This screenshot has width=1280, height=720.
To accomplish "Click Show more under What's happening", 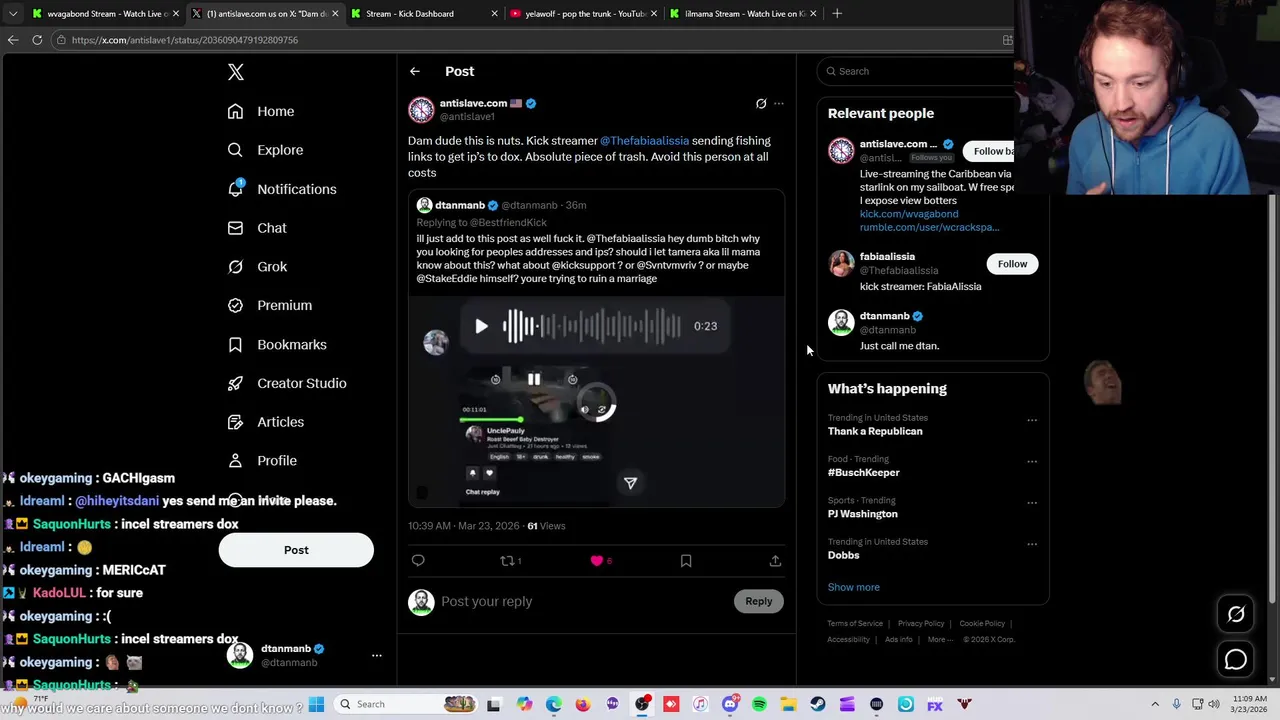I will coord(853,587).
